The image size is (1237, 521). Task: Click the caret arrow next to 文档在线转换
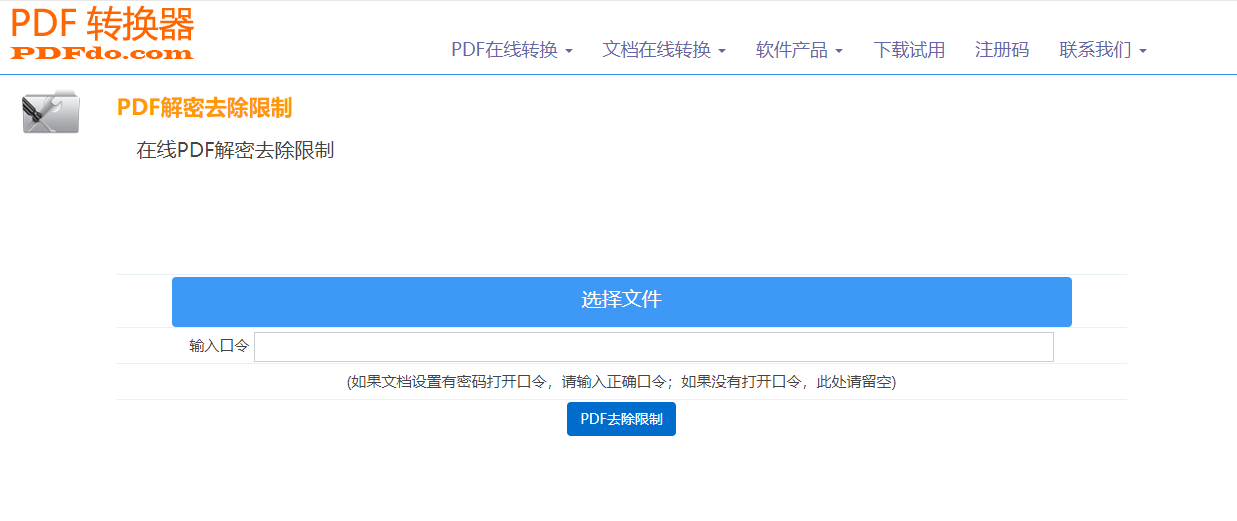(x=722, y=51)
